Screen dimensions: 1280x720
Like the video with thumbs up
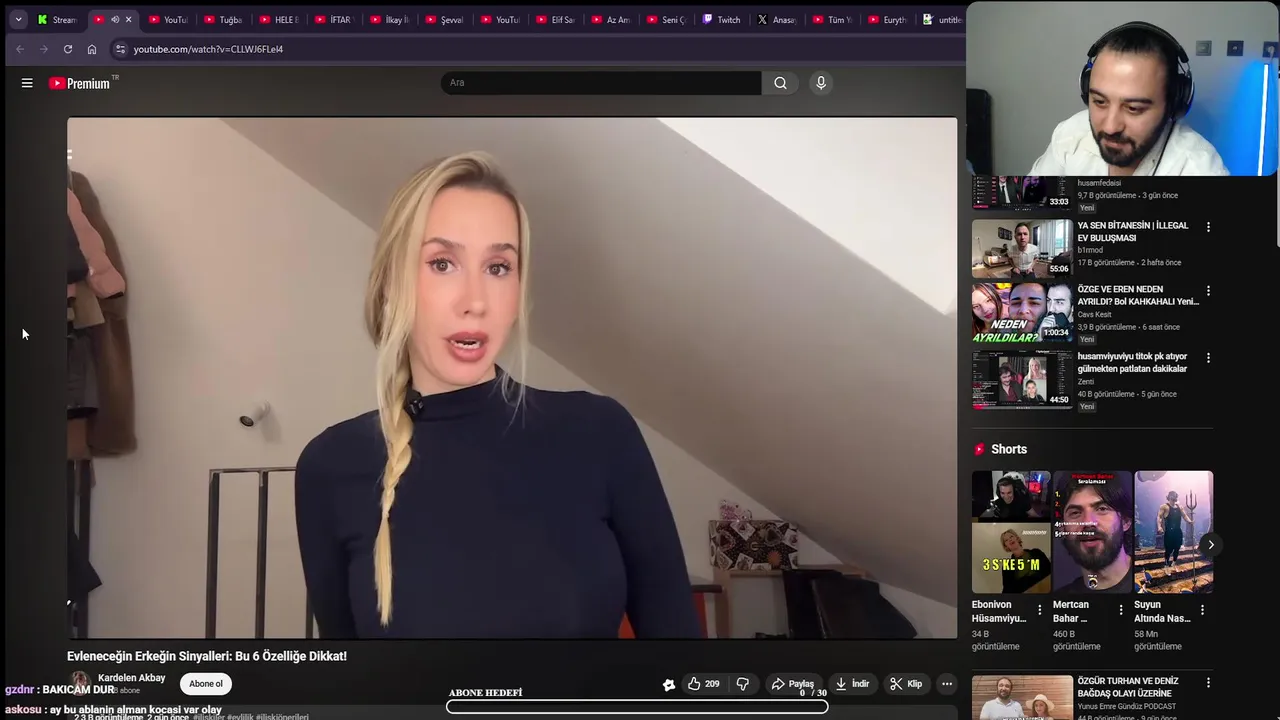(703, 684)
